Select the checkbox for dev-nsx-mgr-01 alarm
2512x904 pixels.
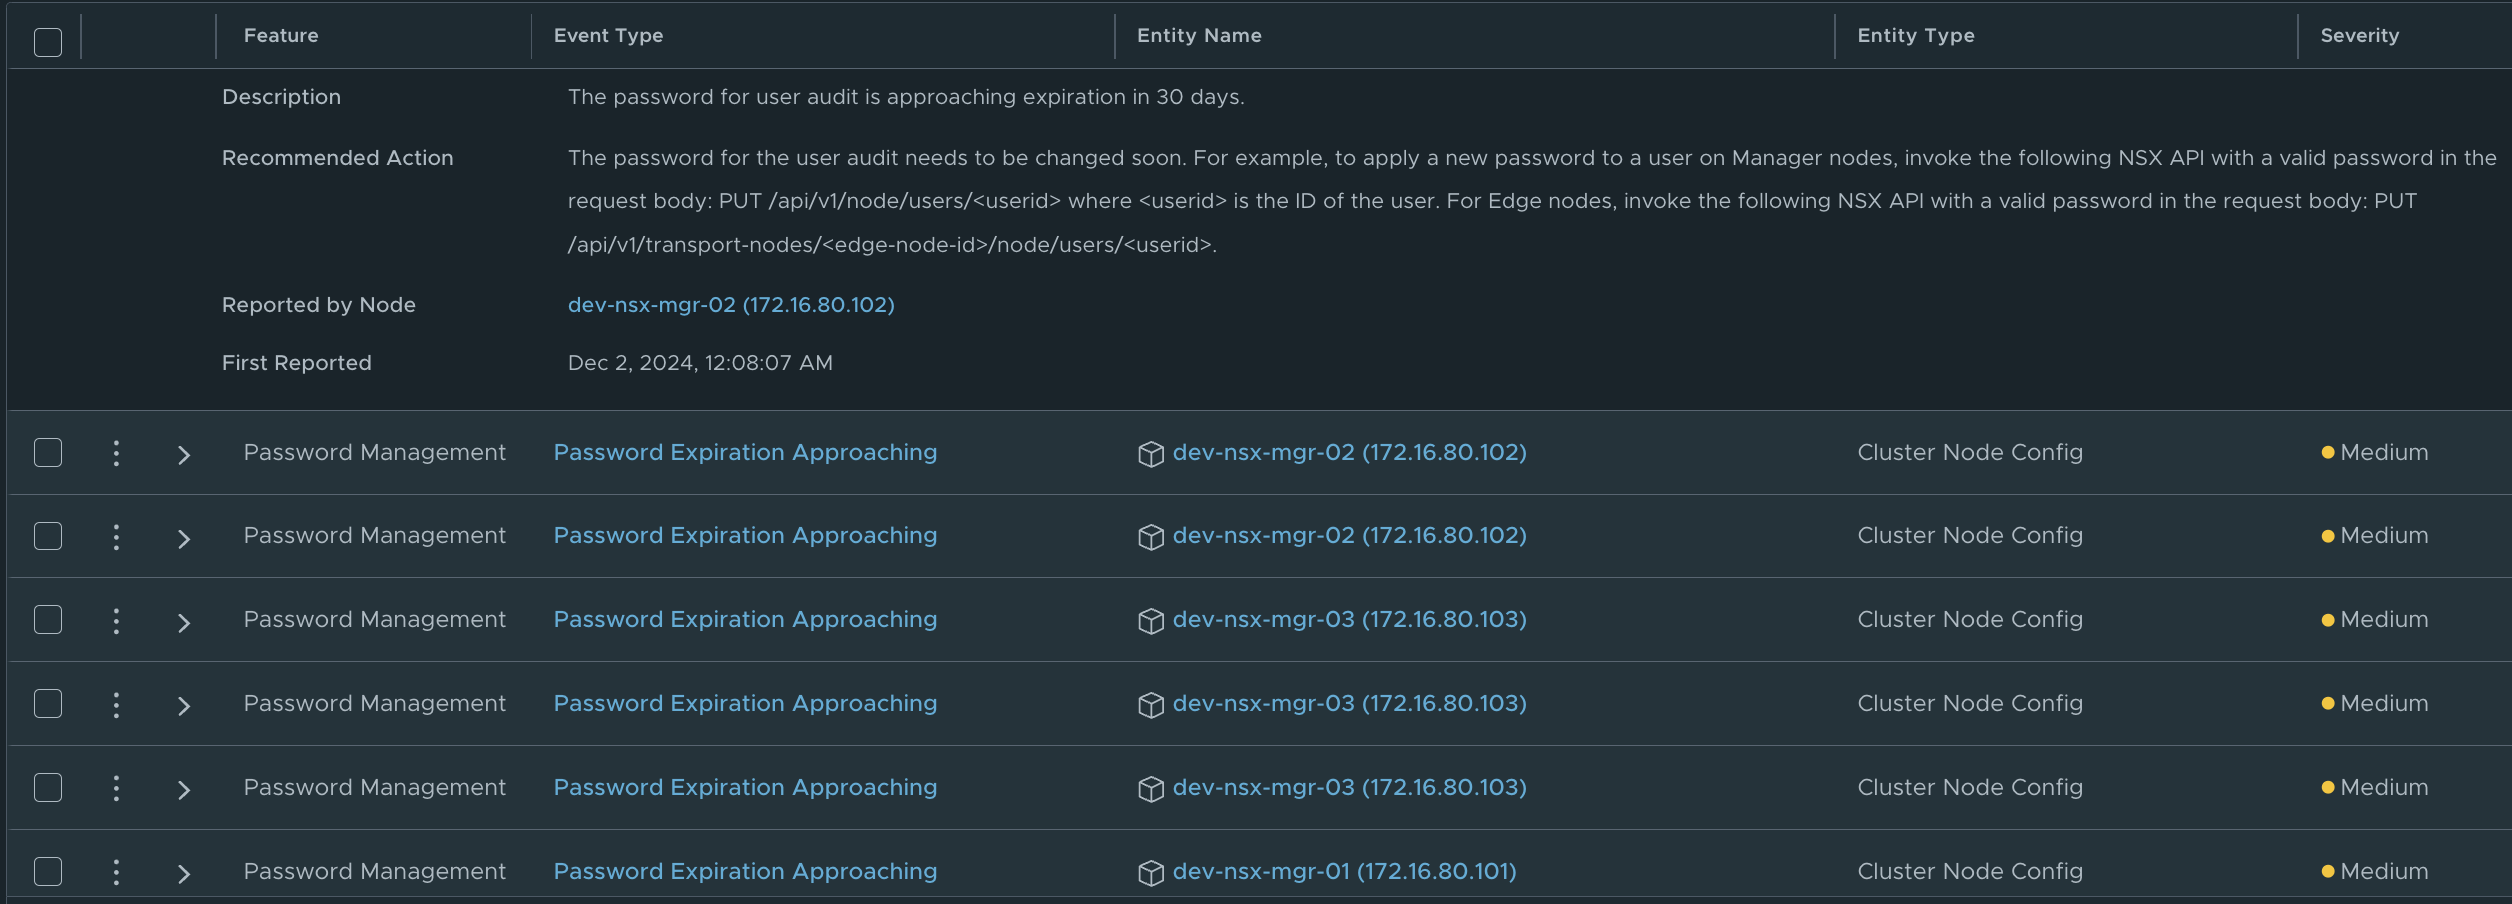point(48,871)
